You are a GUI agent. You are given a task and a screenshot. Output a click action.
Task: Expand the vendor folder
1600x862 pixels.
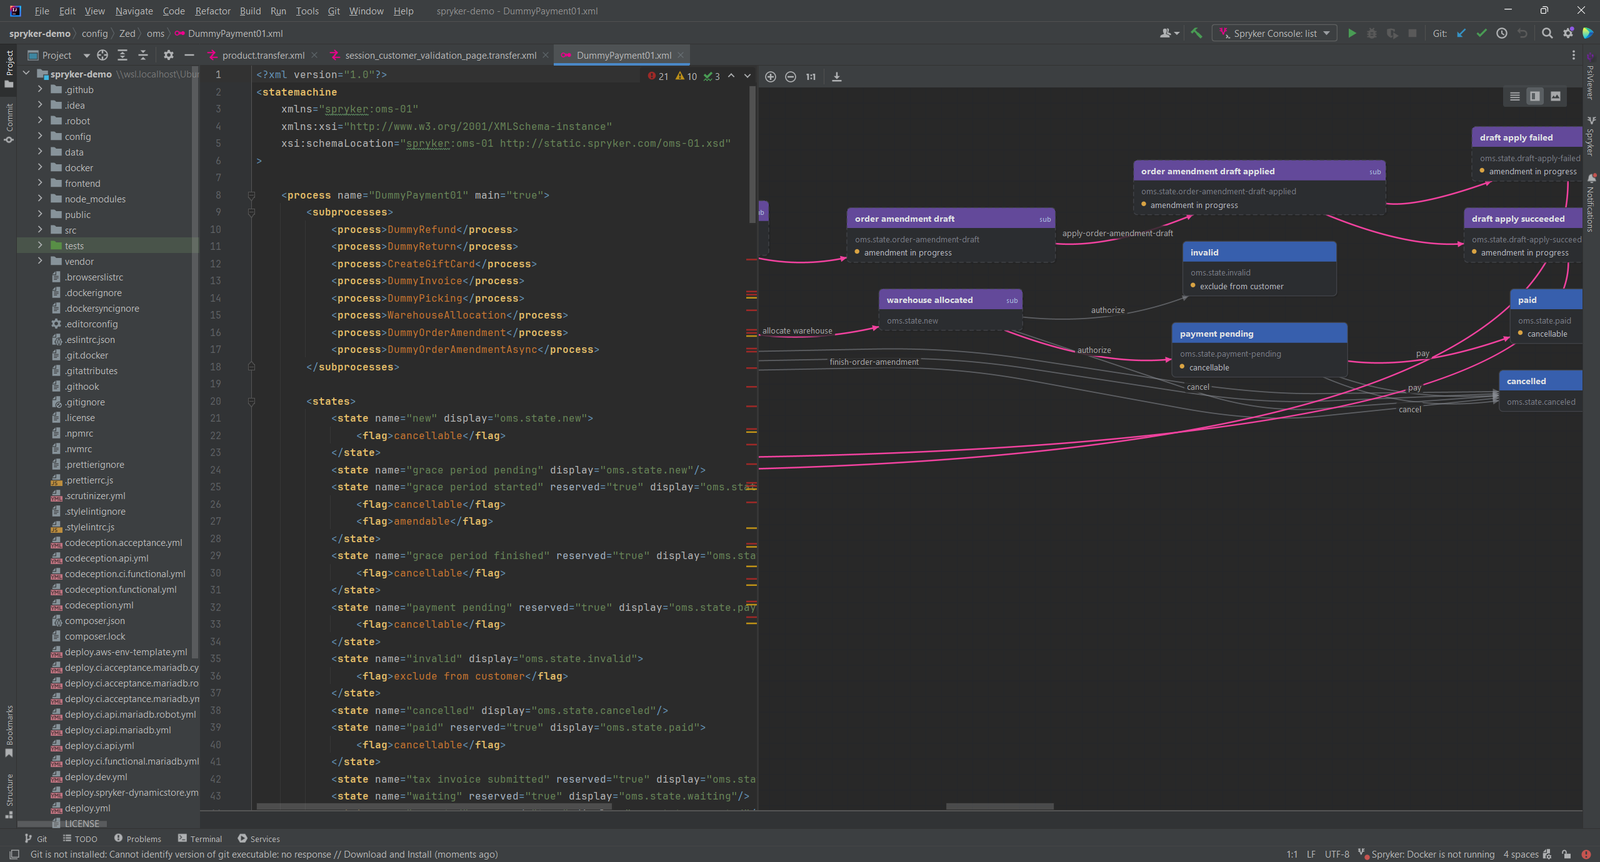pyautogui.click(x=40, y=262)
